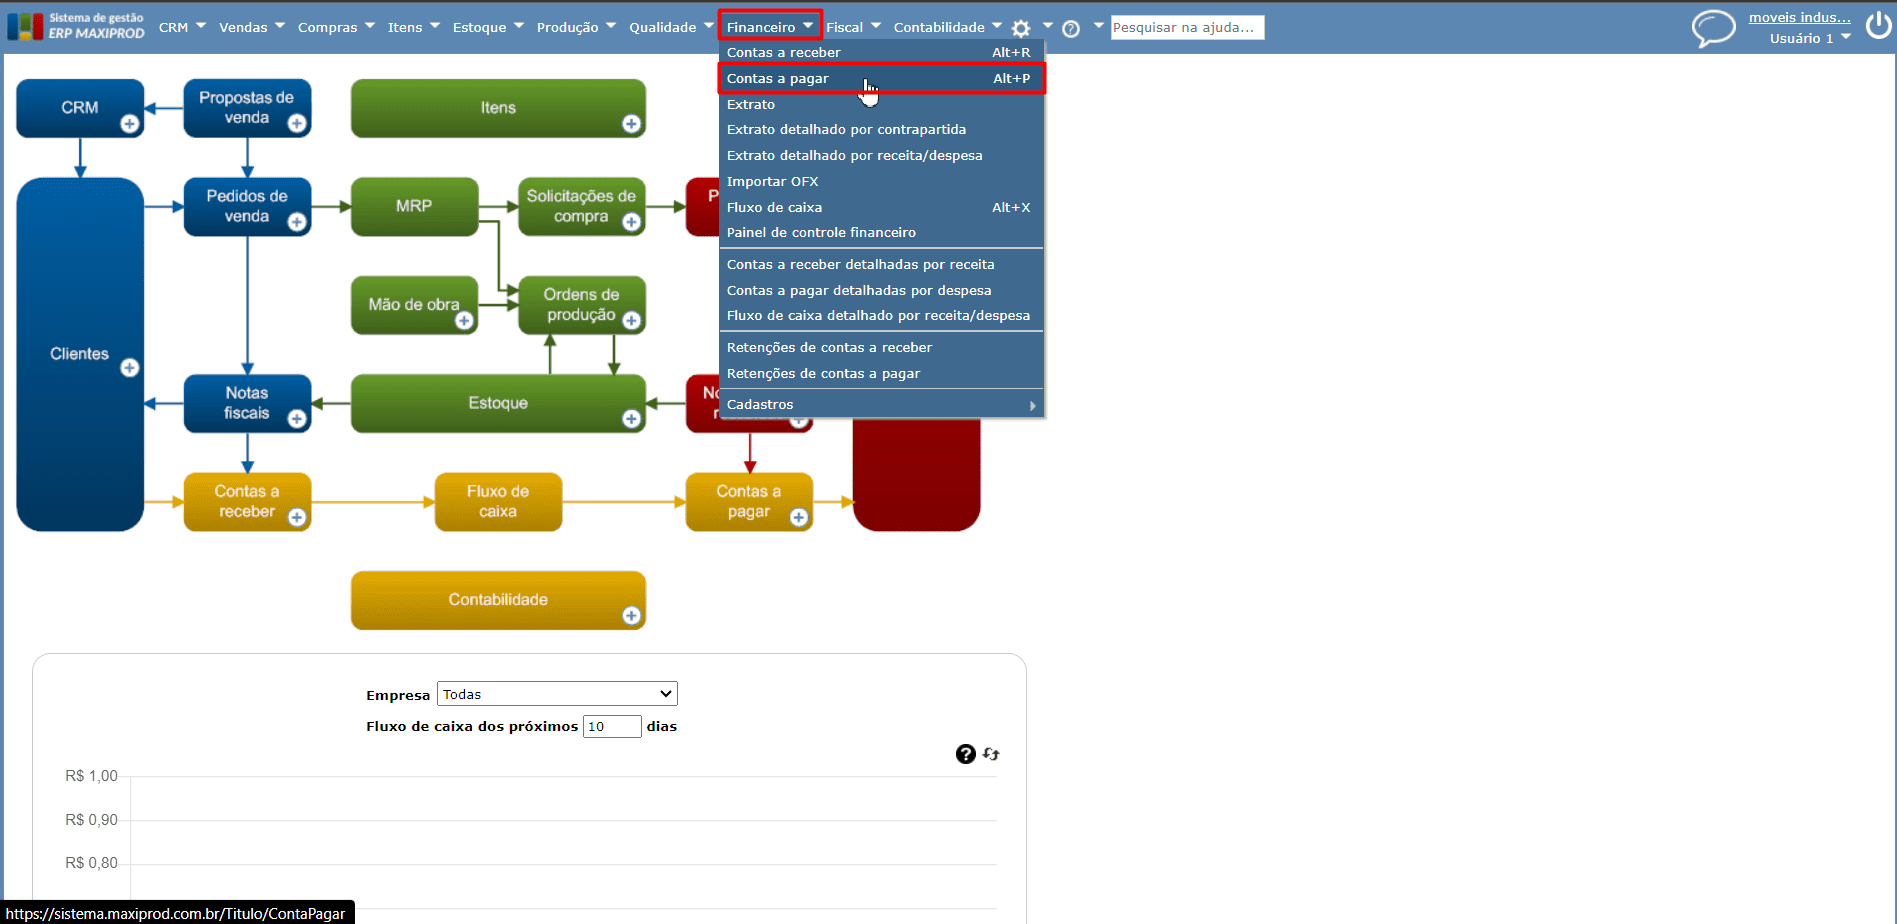The image size is (1897, 924).
Task: Choose Contas a pagar detalhadas por despesa
Action: click(881, 290)
